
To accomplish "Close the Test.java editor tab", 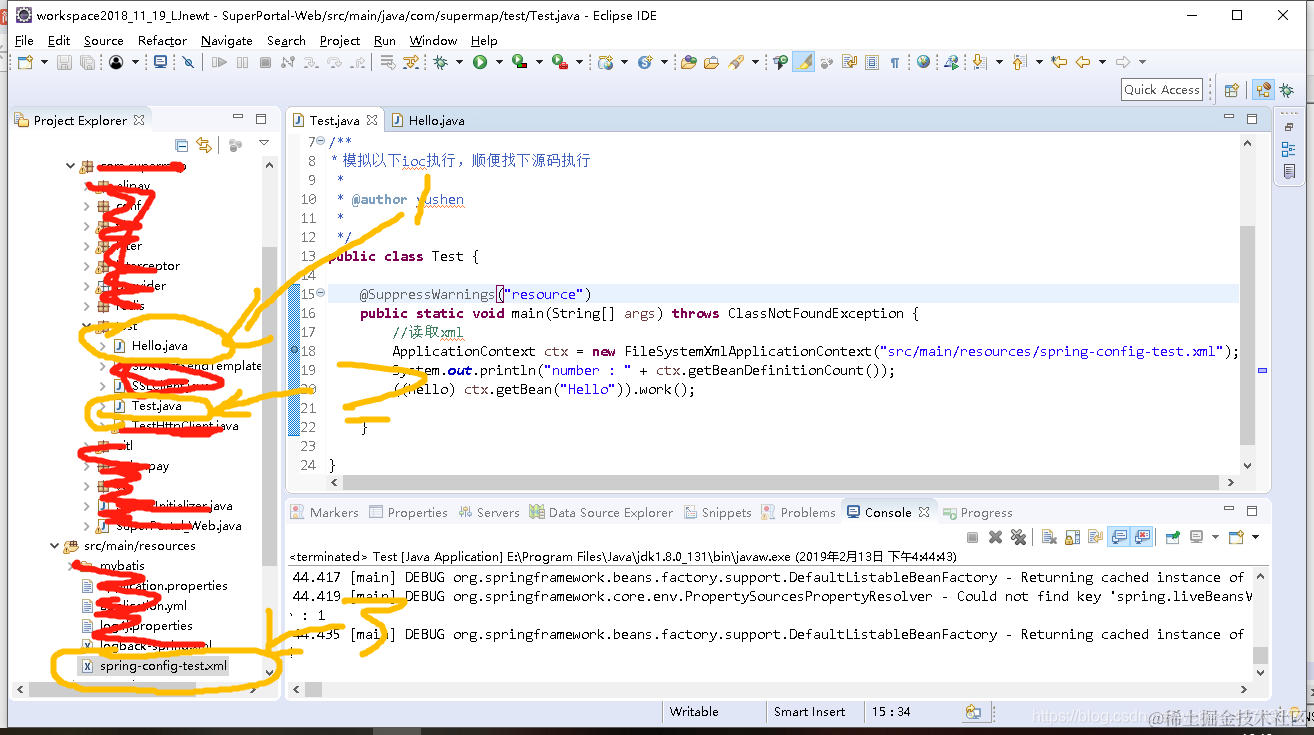I will (x=372, y=120).
